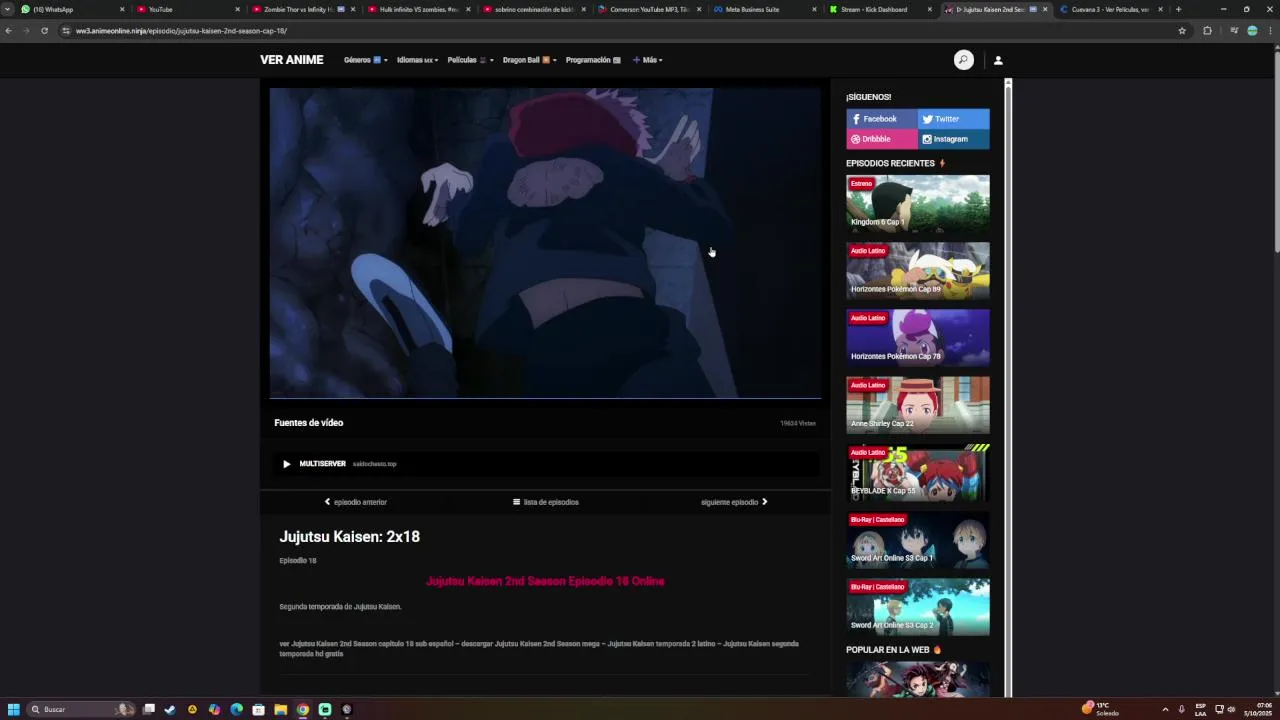Open Horizontes Pokémon Cap 78 thumbnail
The height and width of the screenshot is (720, 1280).
coord(918,337)
